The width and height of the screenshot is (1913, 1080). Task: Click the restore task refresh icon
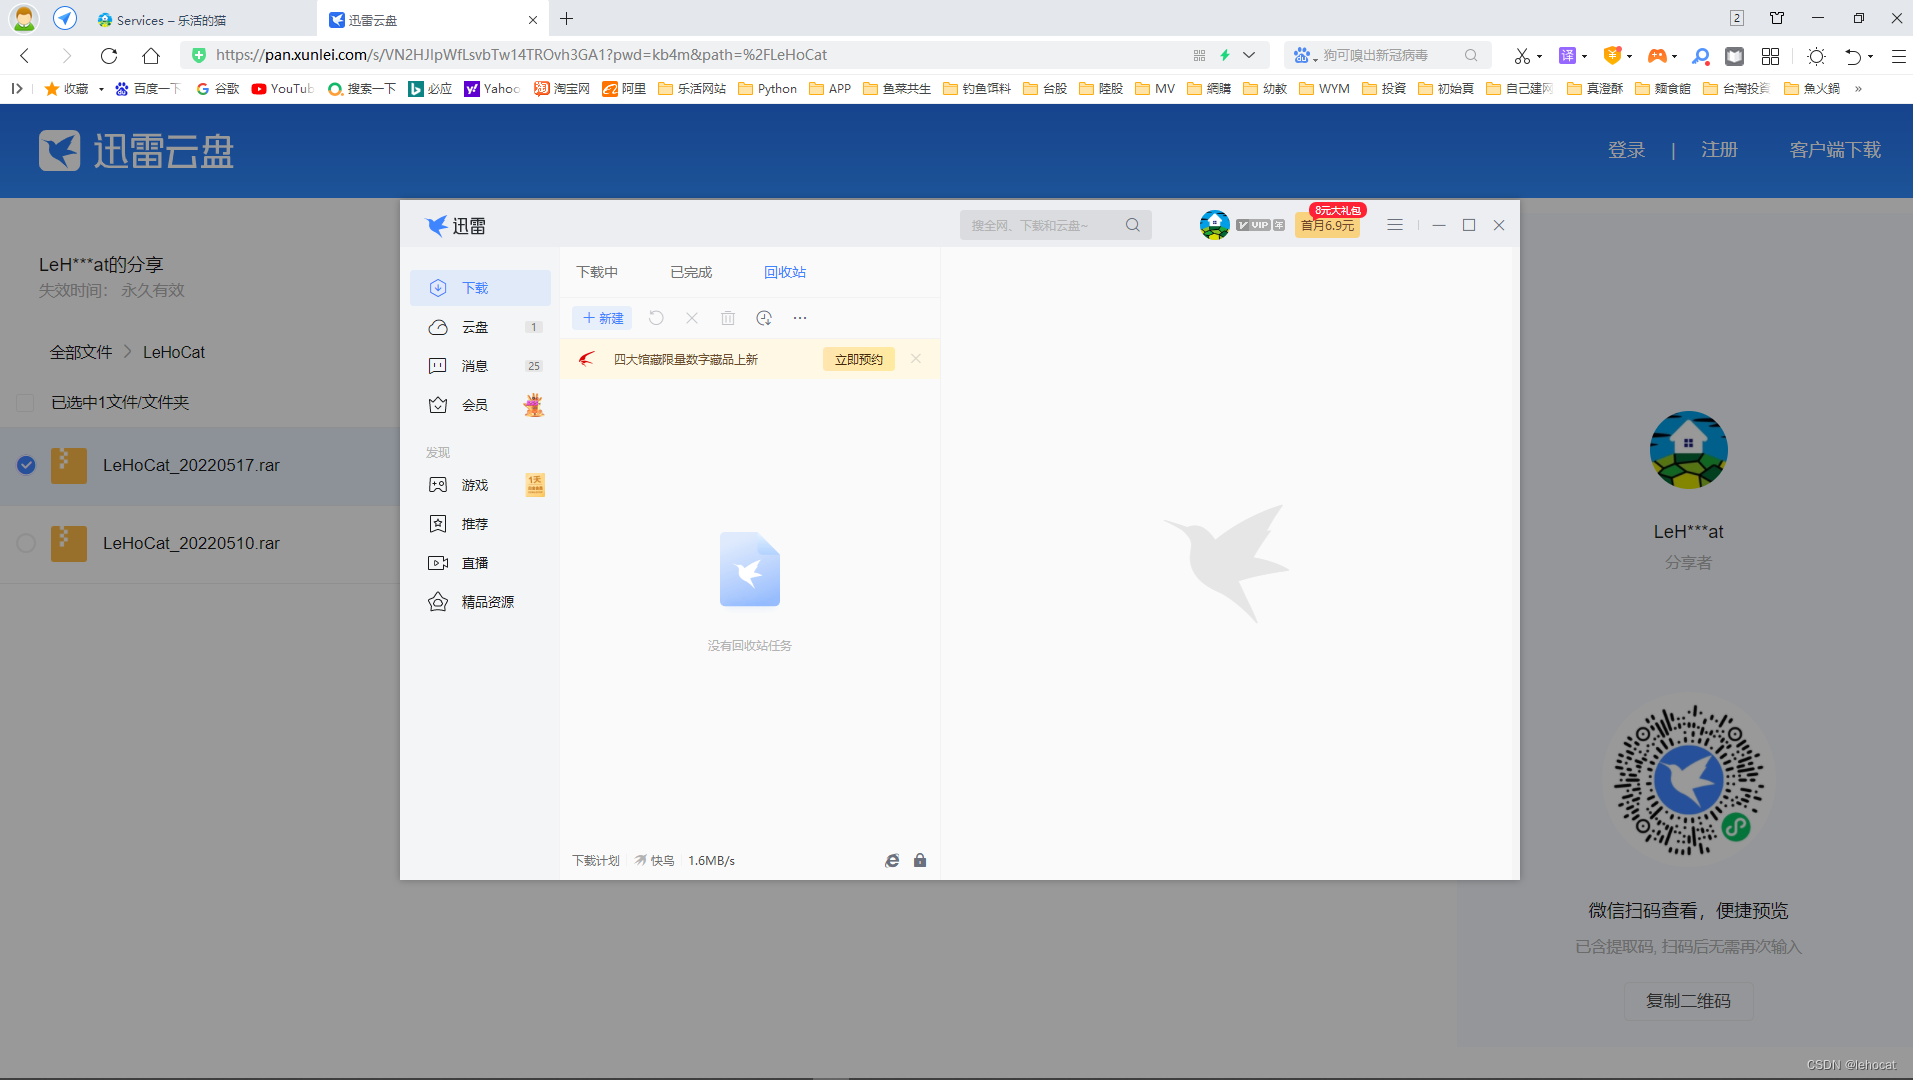[656, 318]
